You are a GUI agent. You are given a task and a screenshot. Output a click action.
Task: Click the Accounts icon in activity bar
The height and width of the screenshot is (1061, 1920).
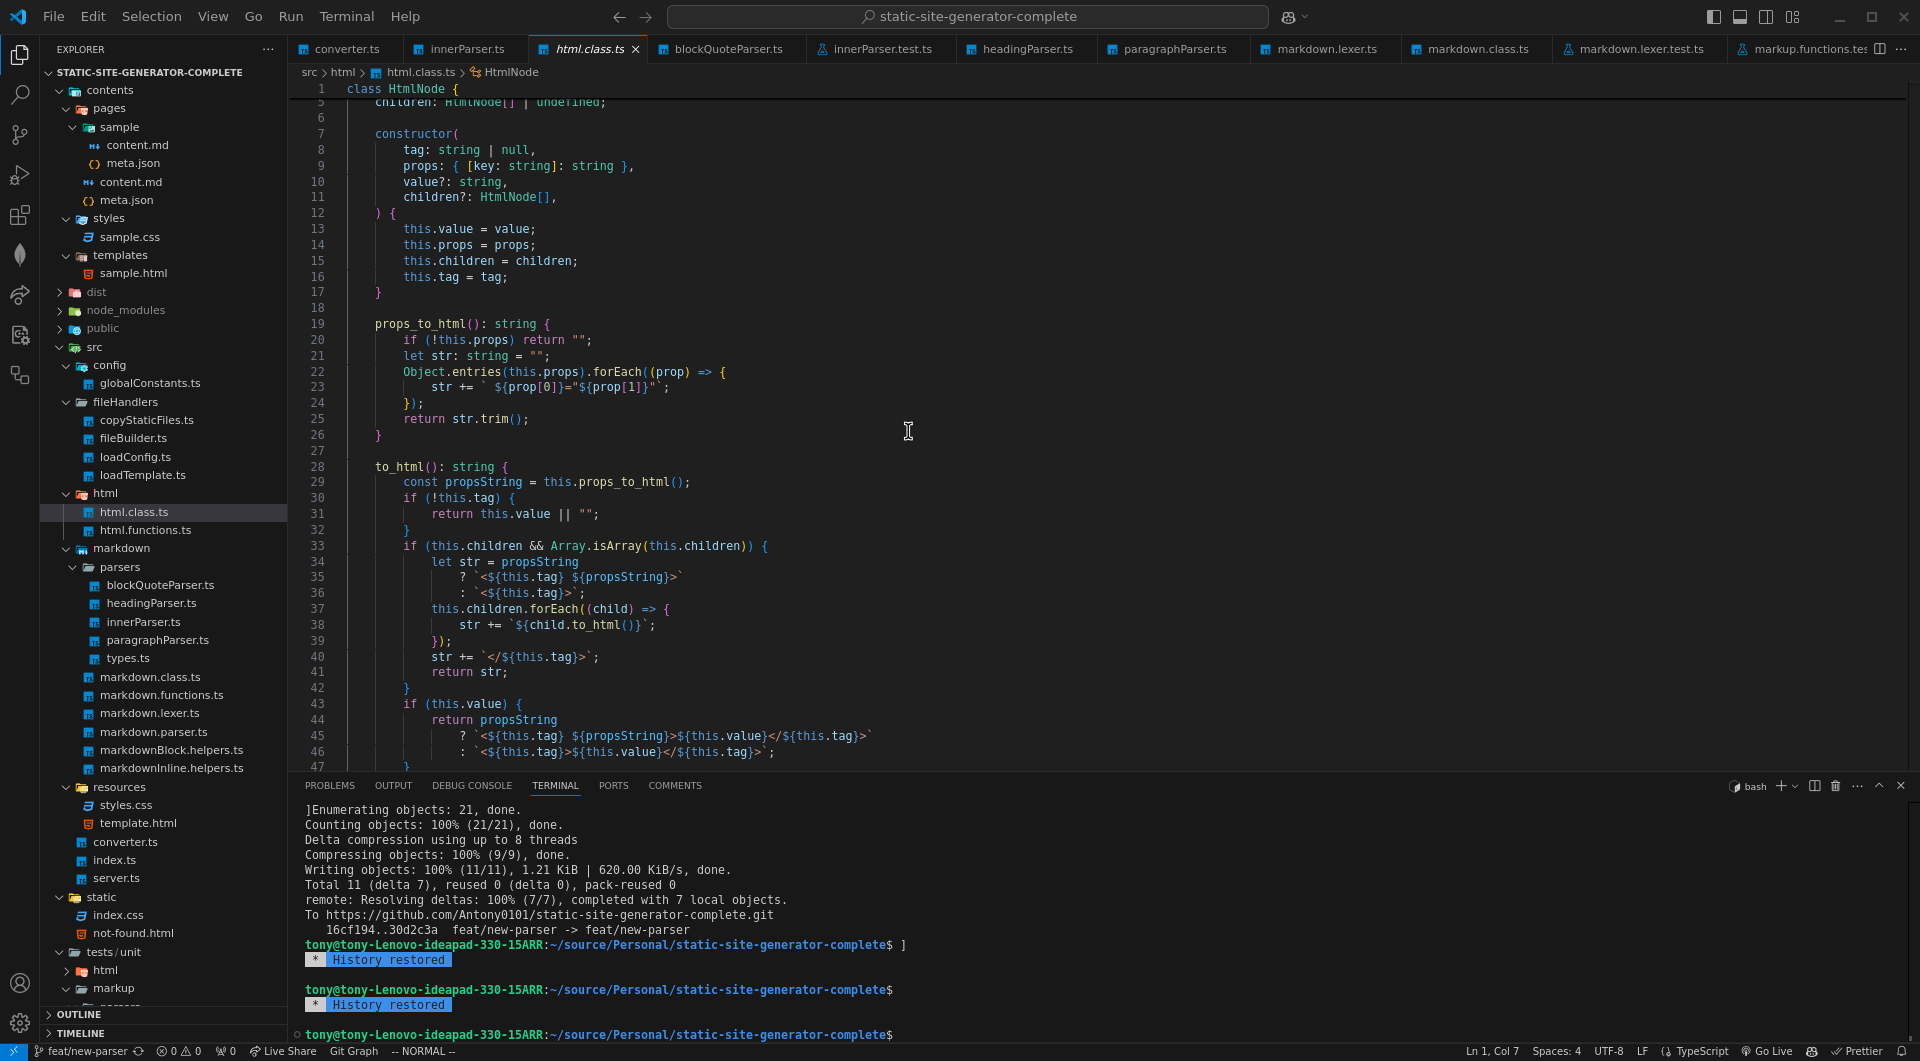(x=19, y=983)
